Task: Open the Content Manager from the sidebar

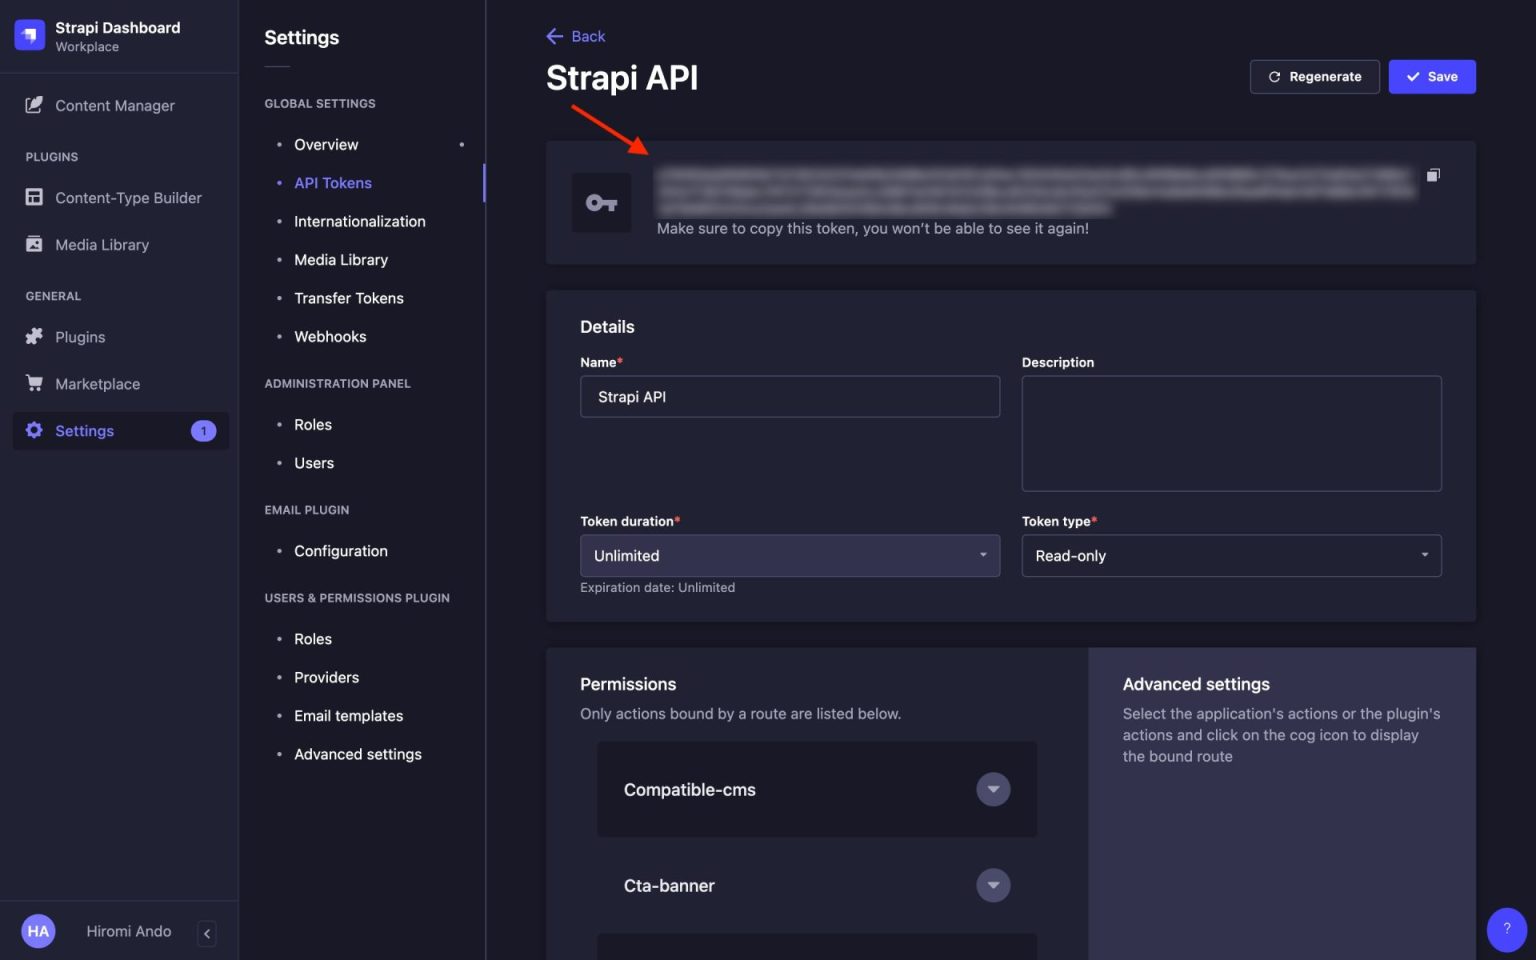Action: [115, 105]
